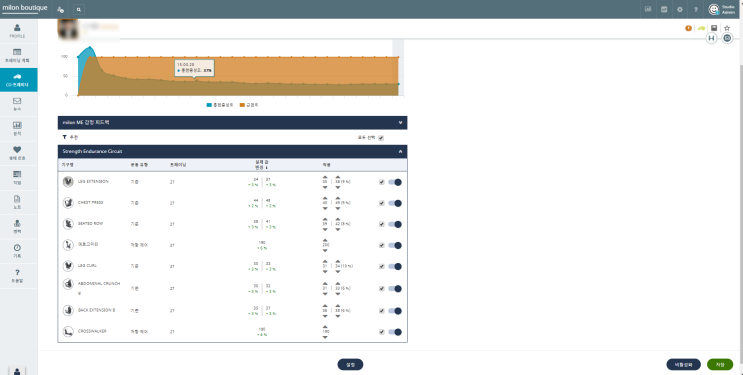Click the question-mark help icon in header

pyautogui.click(x=696, y=9)
